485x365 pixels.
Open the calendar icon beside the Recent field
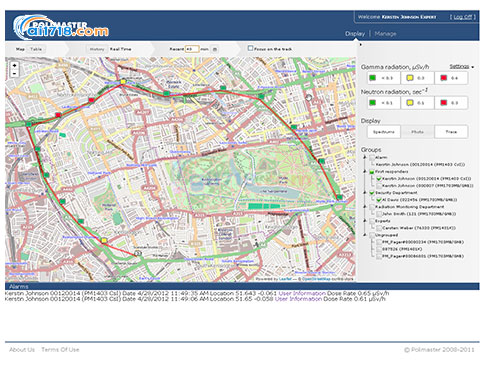[x=215, y=49]
